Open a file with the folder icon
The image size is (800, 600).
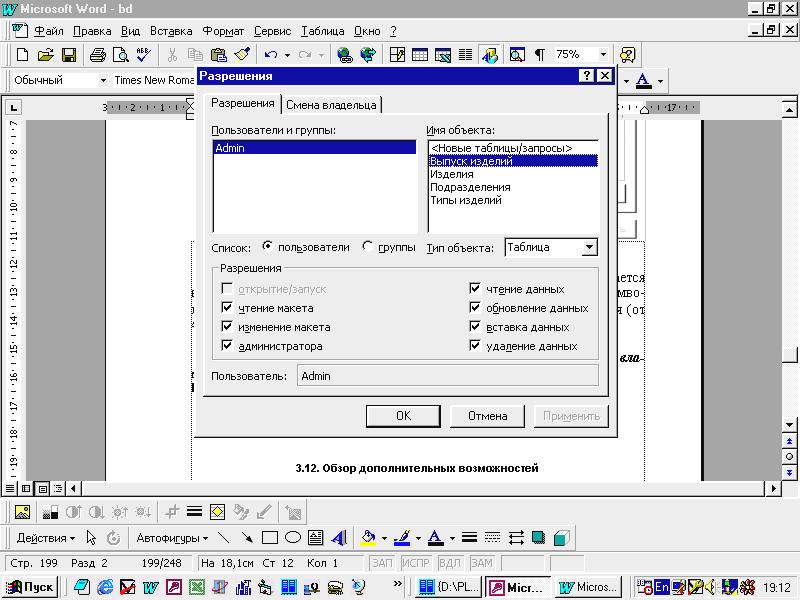pos(45,55)
